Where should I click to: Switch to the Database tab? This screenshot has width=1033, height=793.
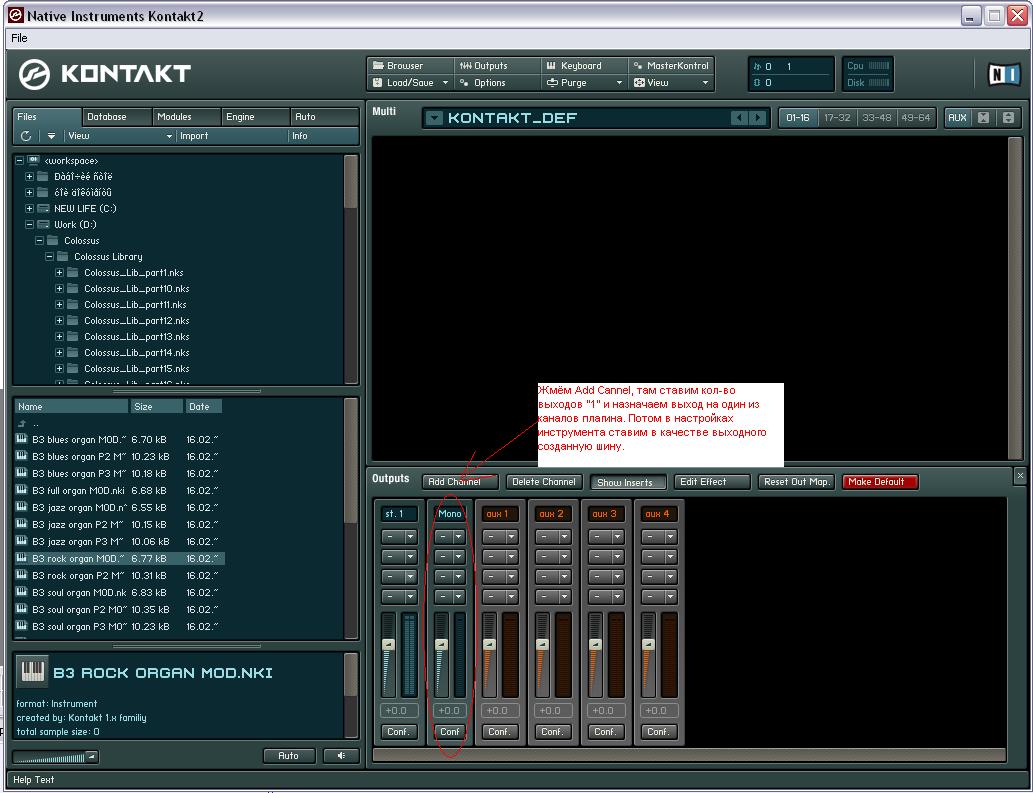[117, 117]
